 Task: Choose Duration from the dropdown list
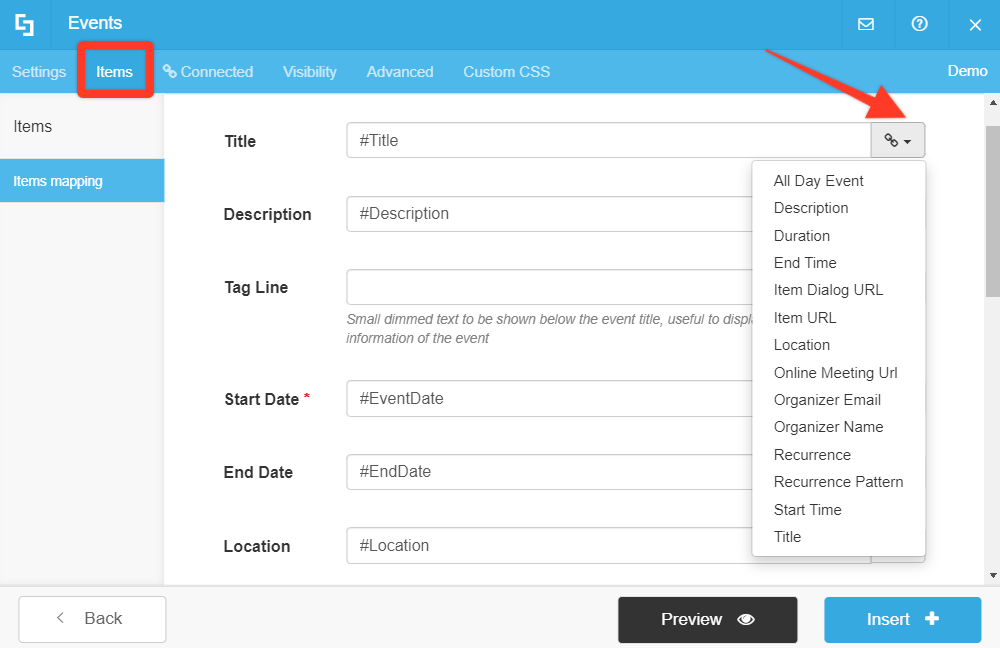pos(802,236)
